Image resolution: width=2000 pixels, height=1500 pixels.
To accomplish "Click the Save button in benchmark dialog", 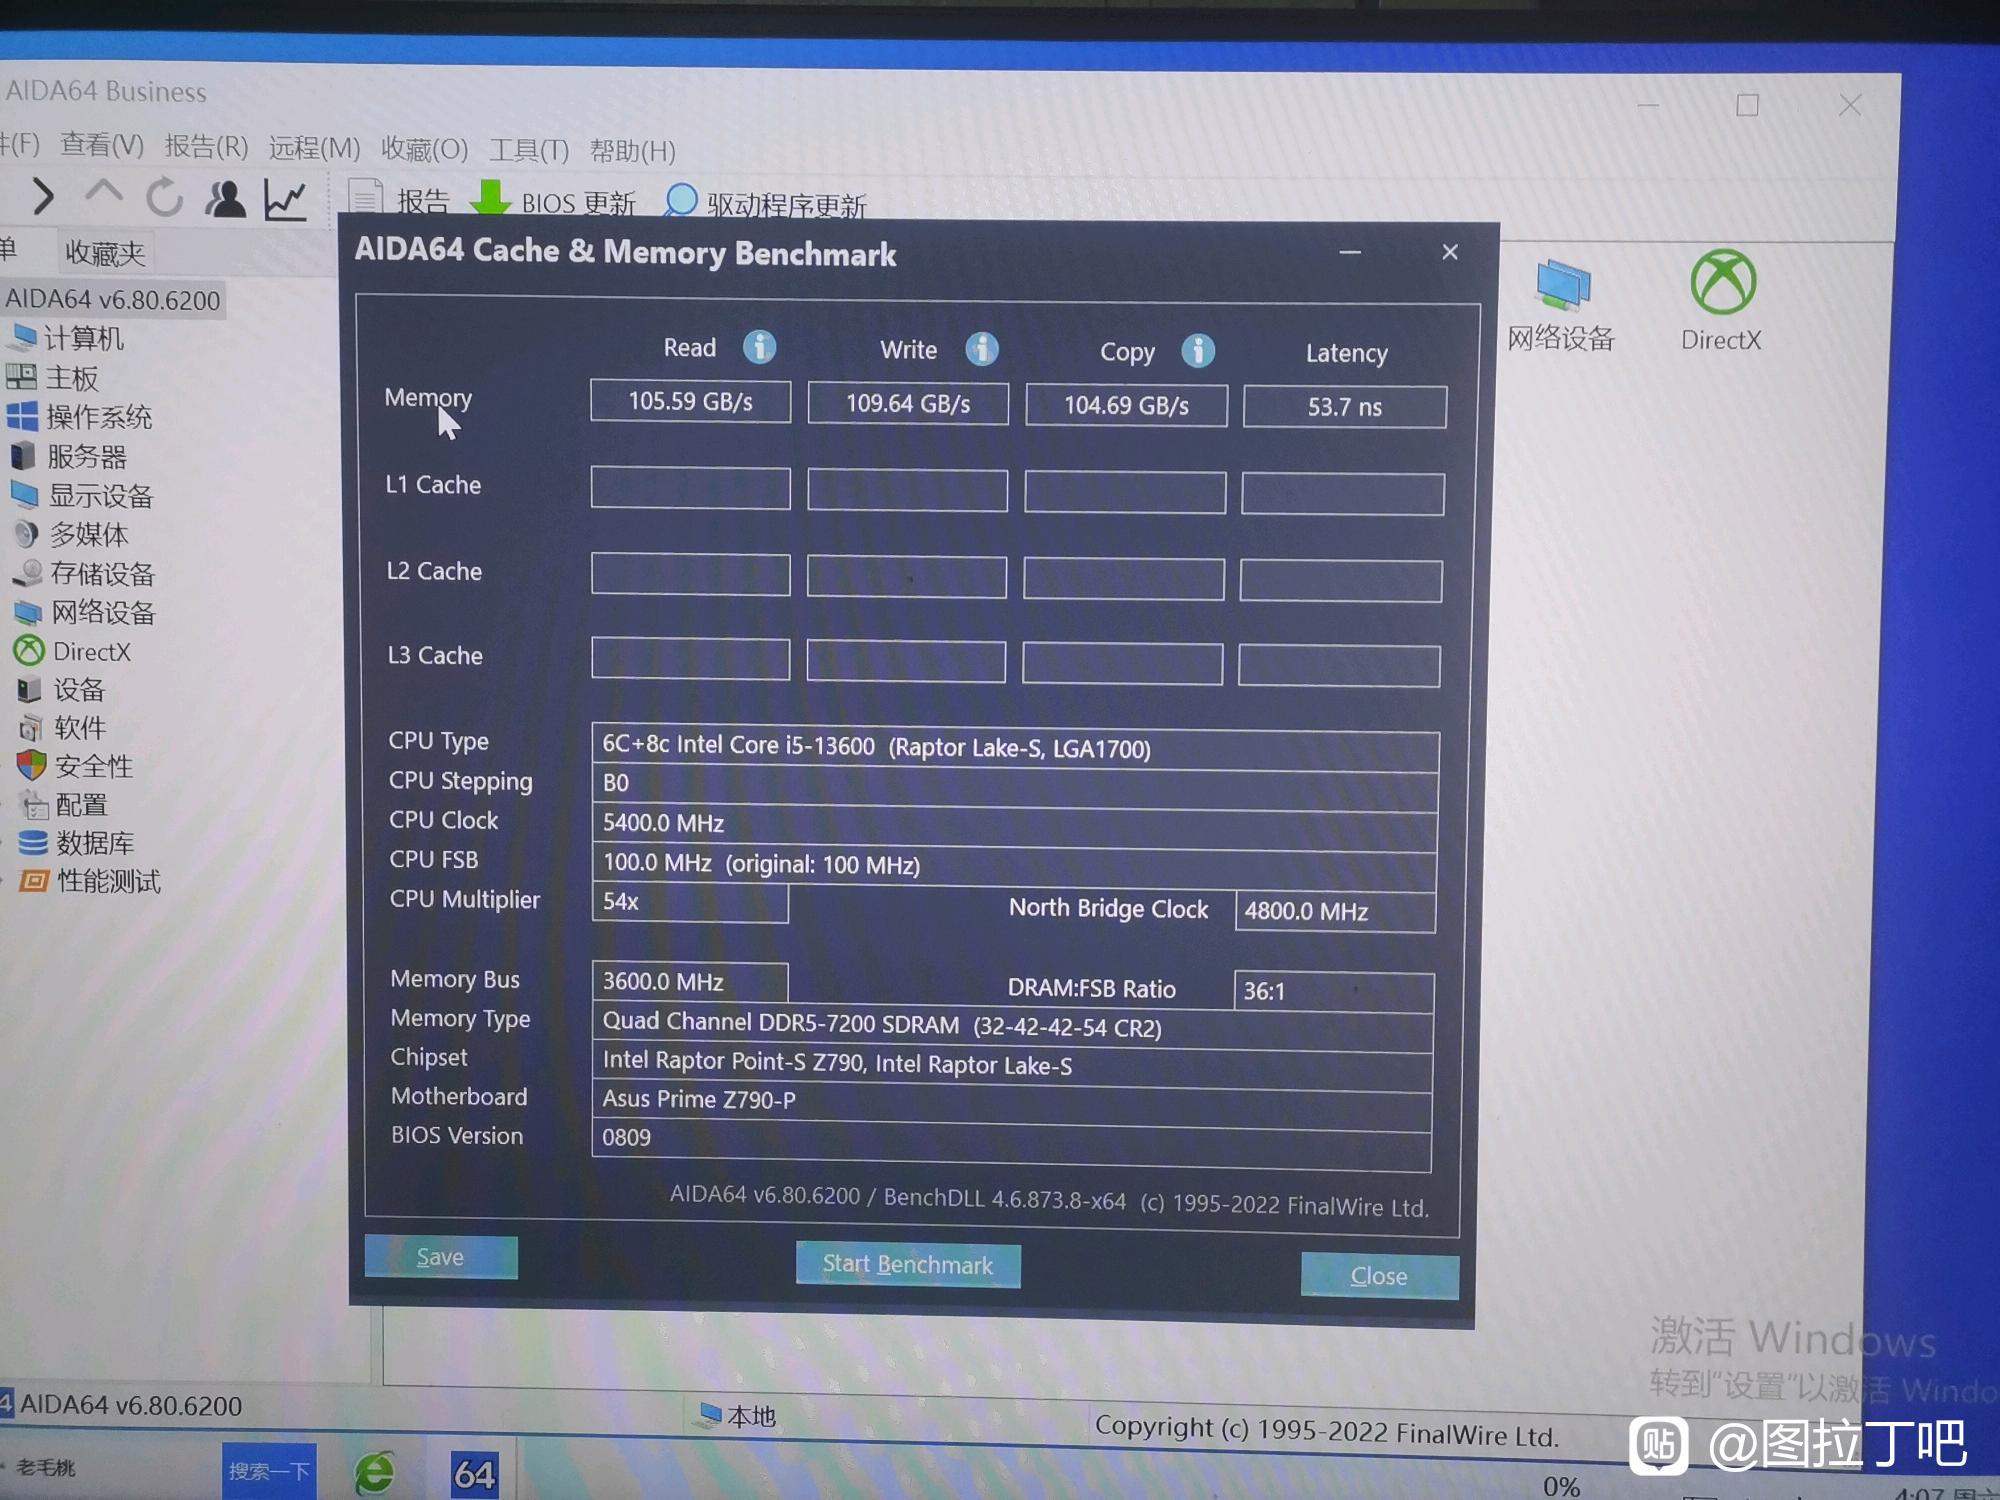I will [441, 1257].
